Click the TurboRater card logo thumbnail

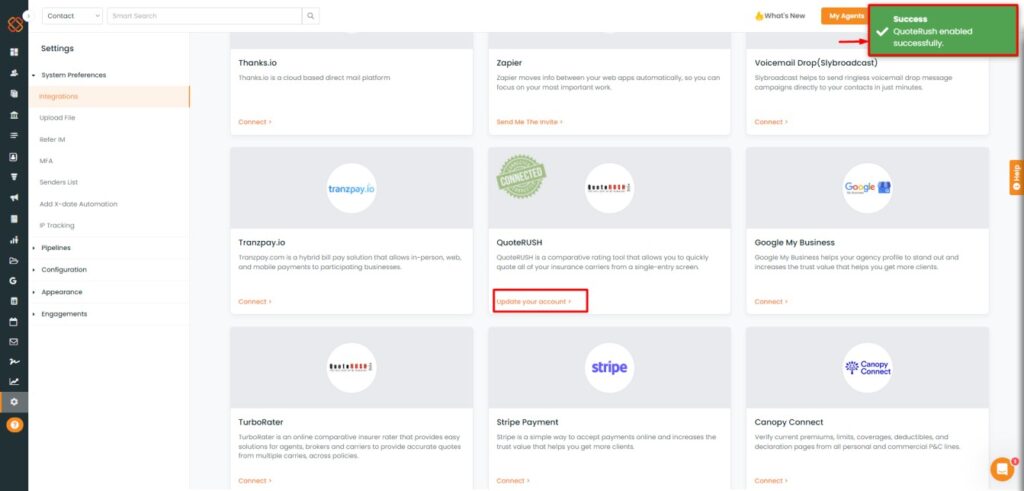351,368
